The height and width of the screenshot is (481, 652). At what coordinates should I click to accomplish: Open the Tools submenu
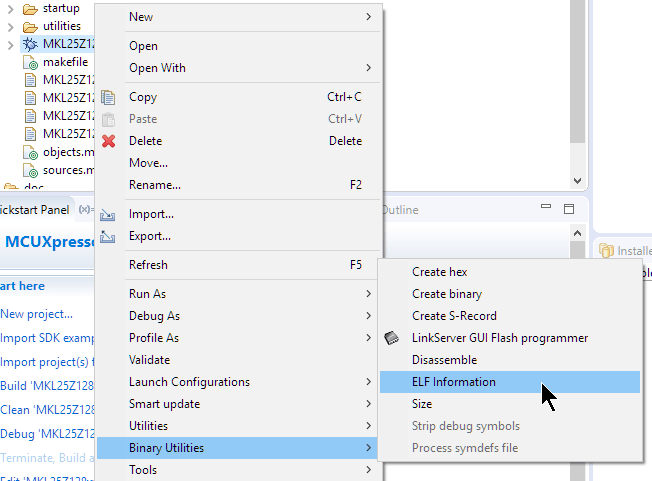click(x=238, y=470)
